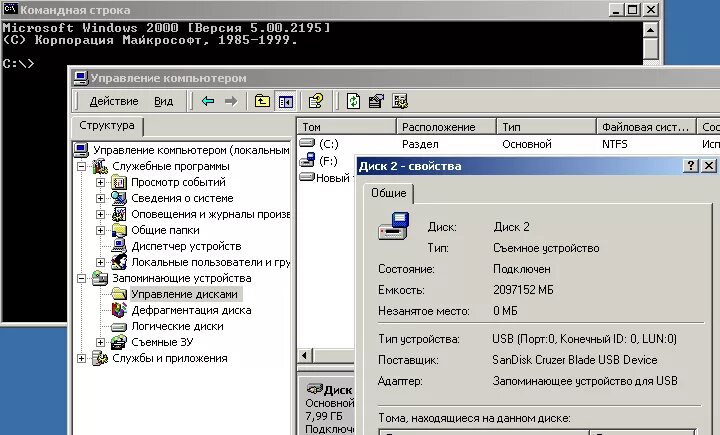
Task: Expand the Сведения о системе node
Action: pos(100,198)
